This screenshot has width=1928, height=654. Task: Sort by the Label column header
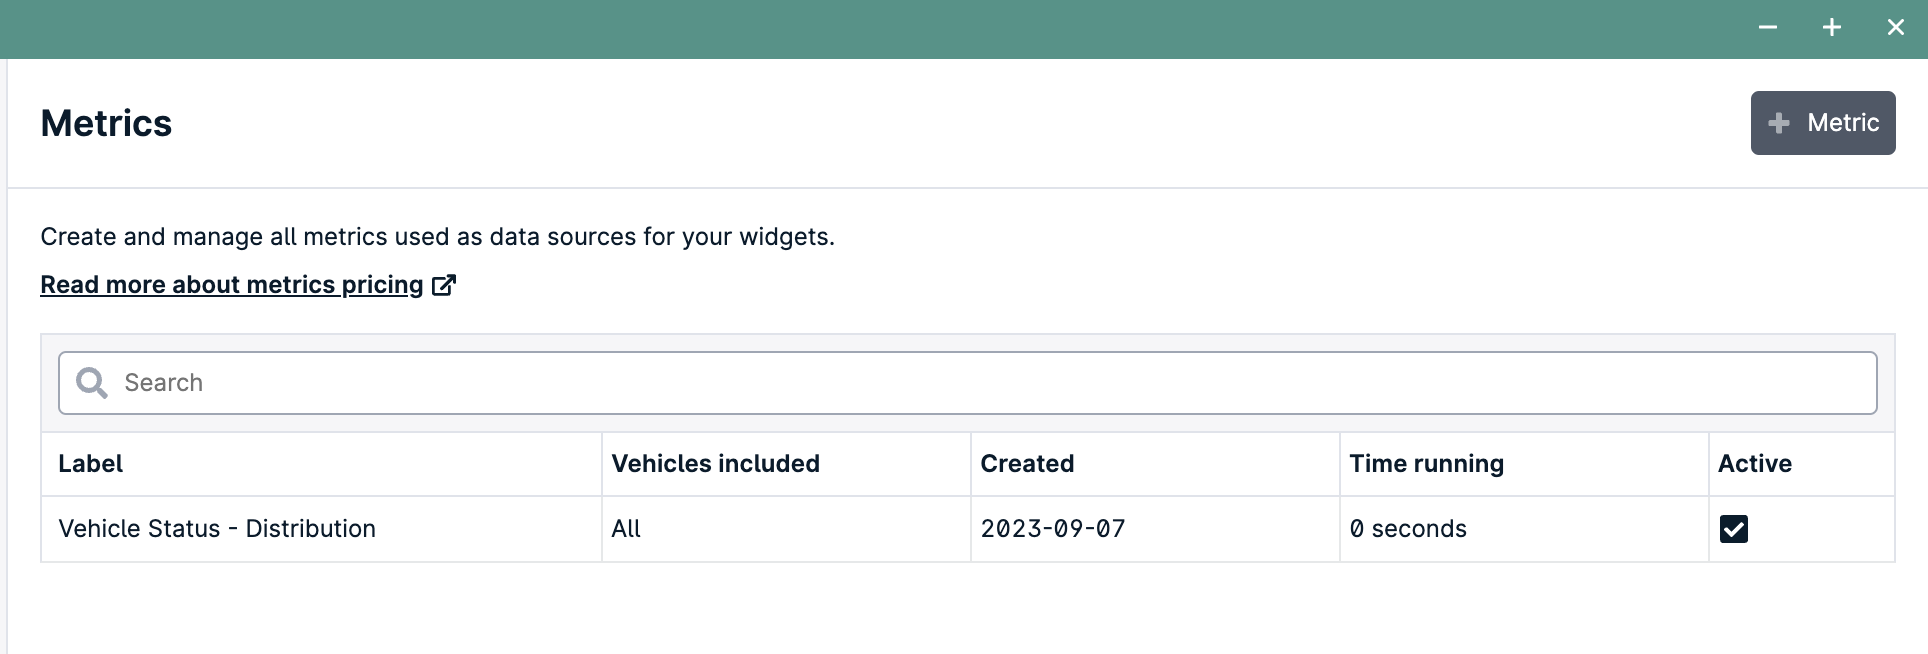[90, 464]
